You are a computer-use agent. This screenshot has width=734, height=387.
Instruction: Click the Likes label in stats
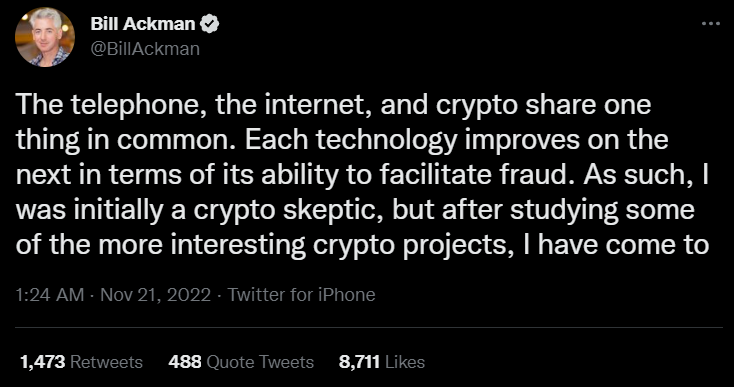tap(404, 362)
